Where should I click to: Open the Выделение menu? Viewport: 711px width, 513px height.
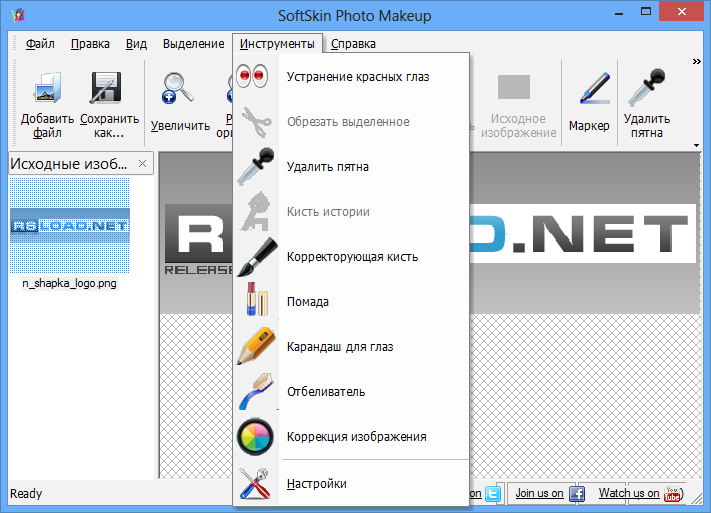193,44
